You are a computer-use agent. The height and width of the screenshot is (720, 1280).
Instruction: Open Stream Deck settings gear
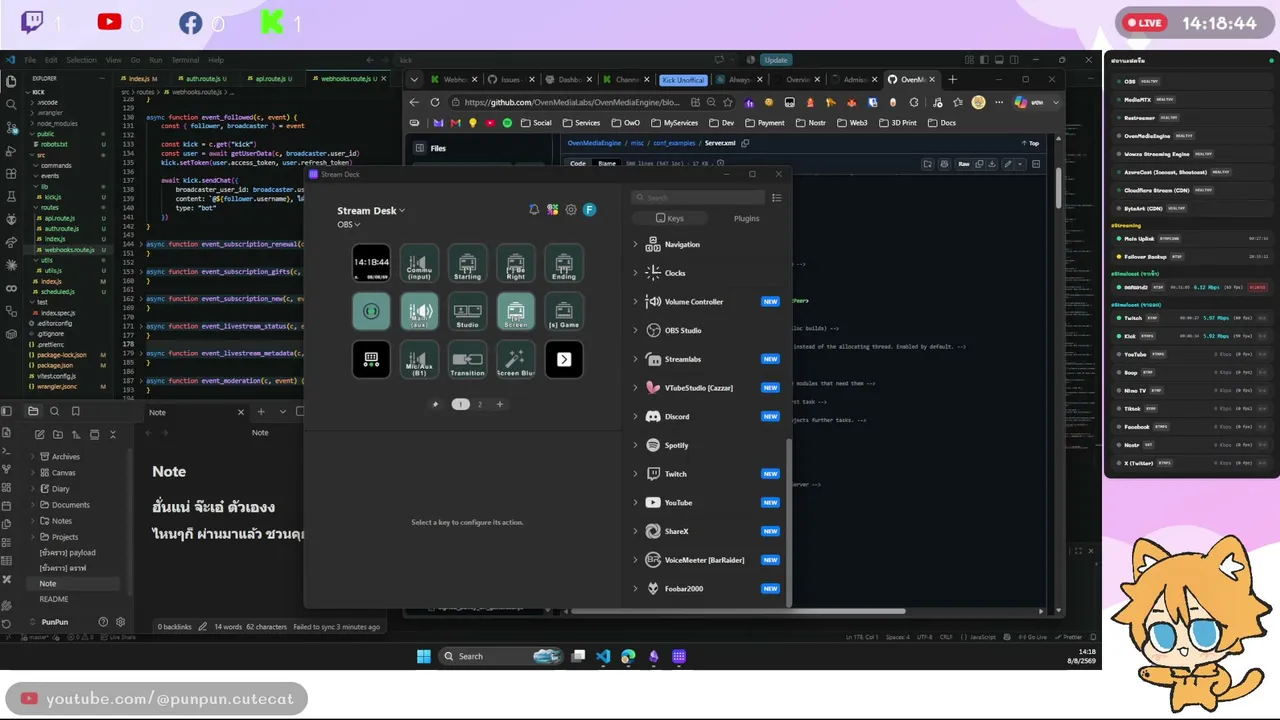571,210
